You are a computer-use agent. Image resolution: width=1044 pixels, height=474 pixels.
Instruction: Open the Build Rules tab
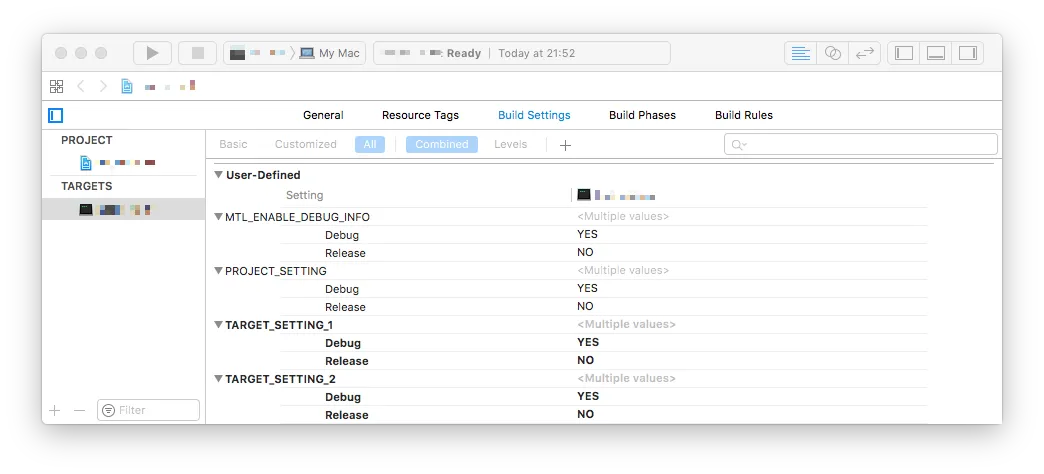(x=744, y=115)
